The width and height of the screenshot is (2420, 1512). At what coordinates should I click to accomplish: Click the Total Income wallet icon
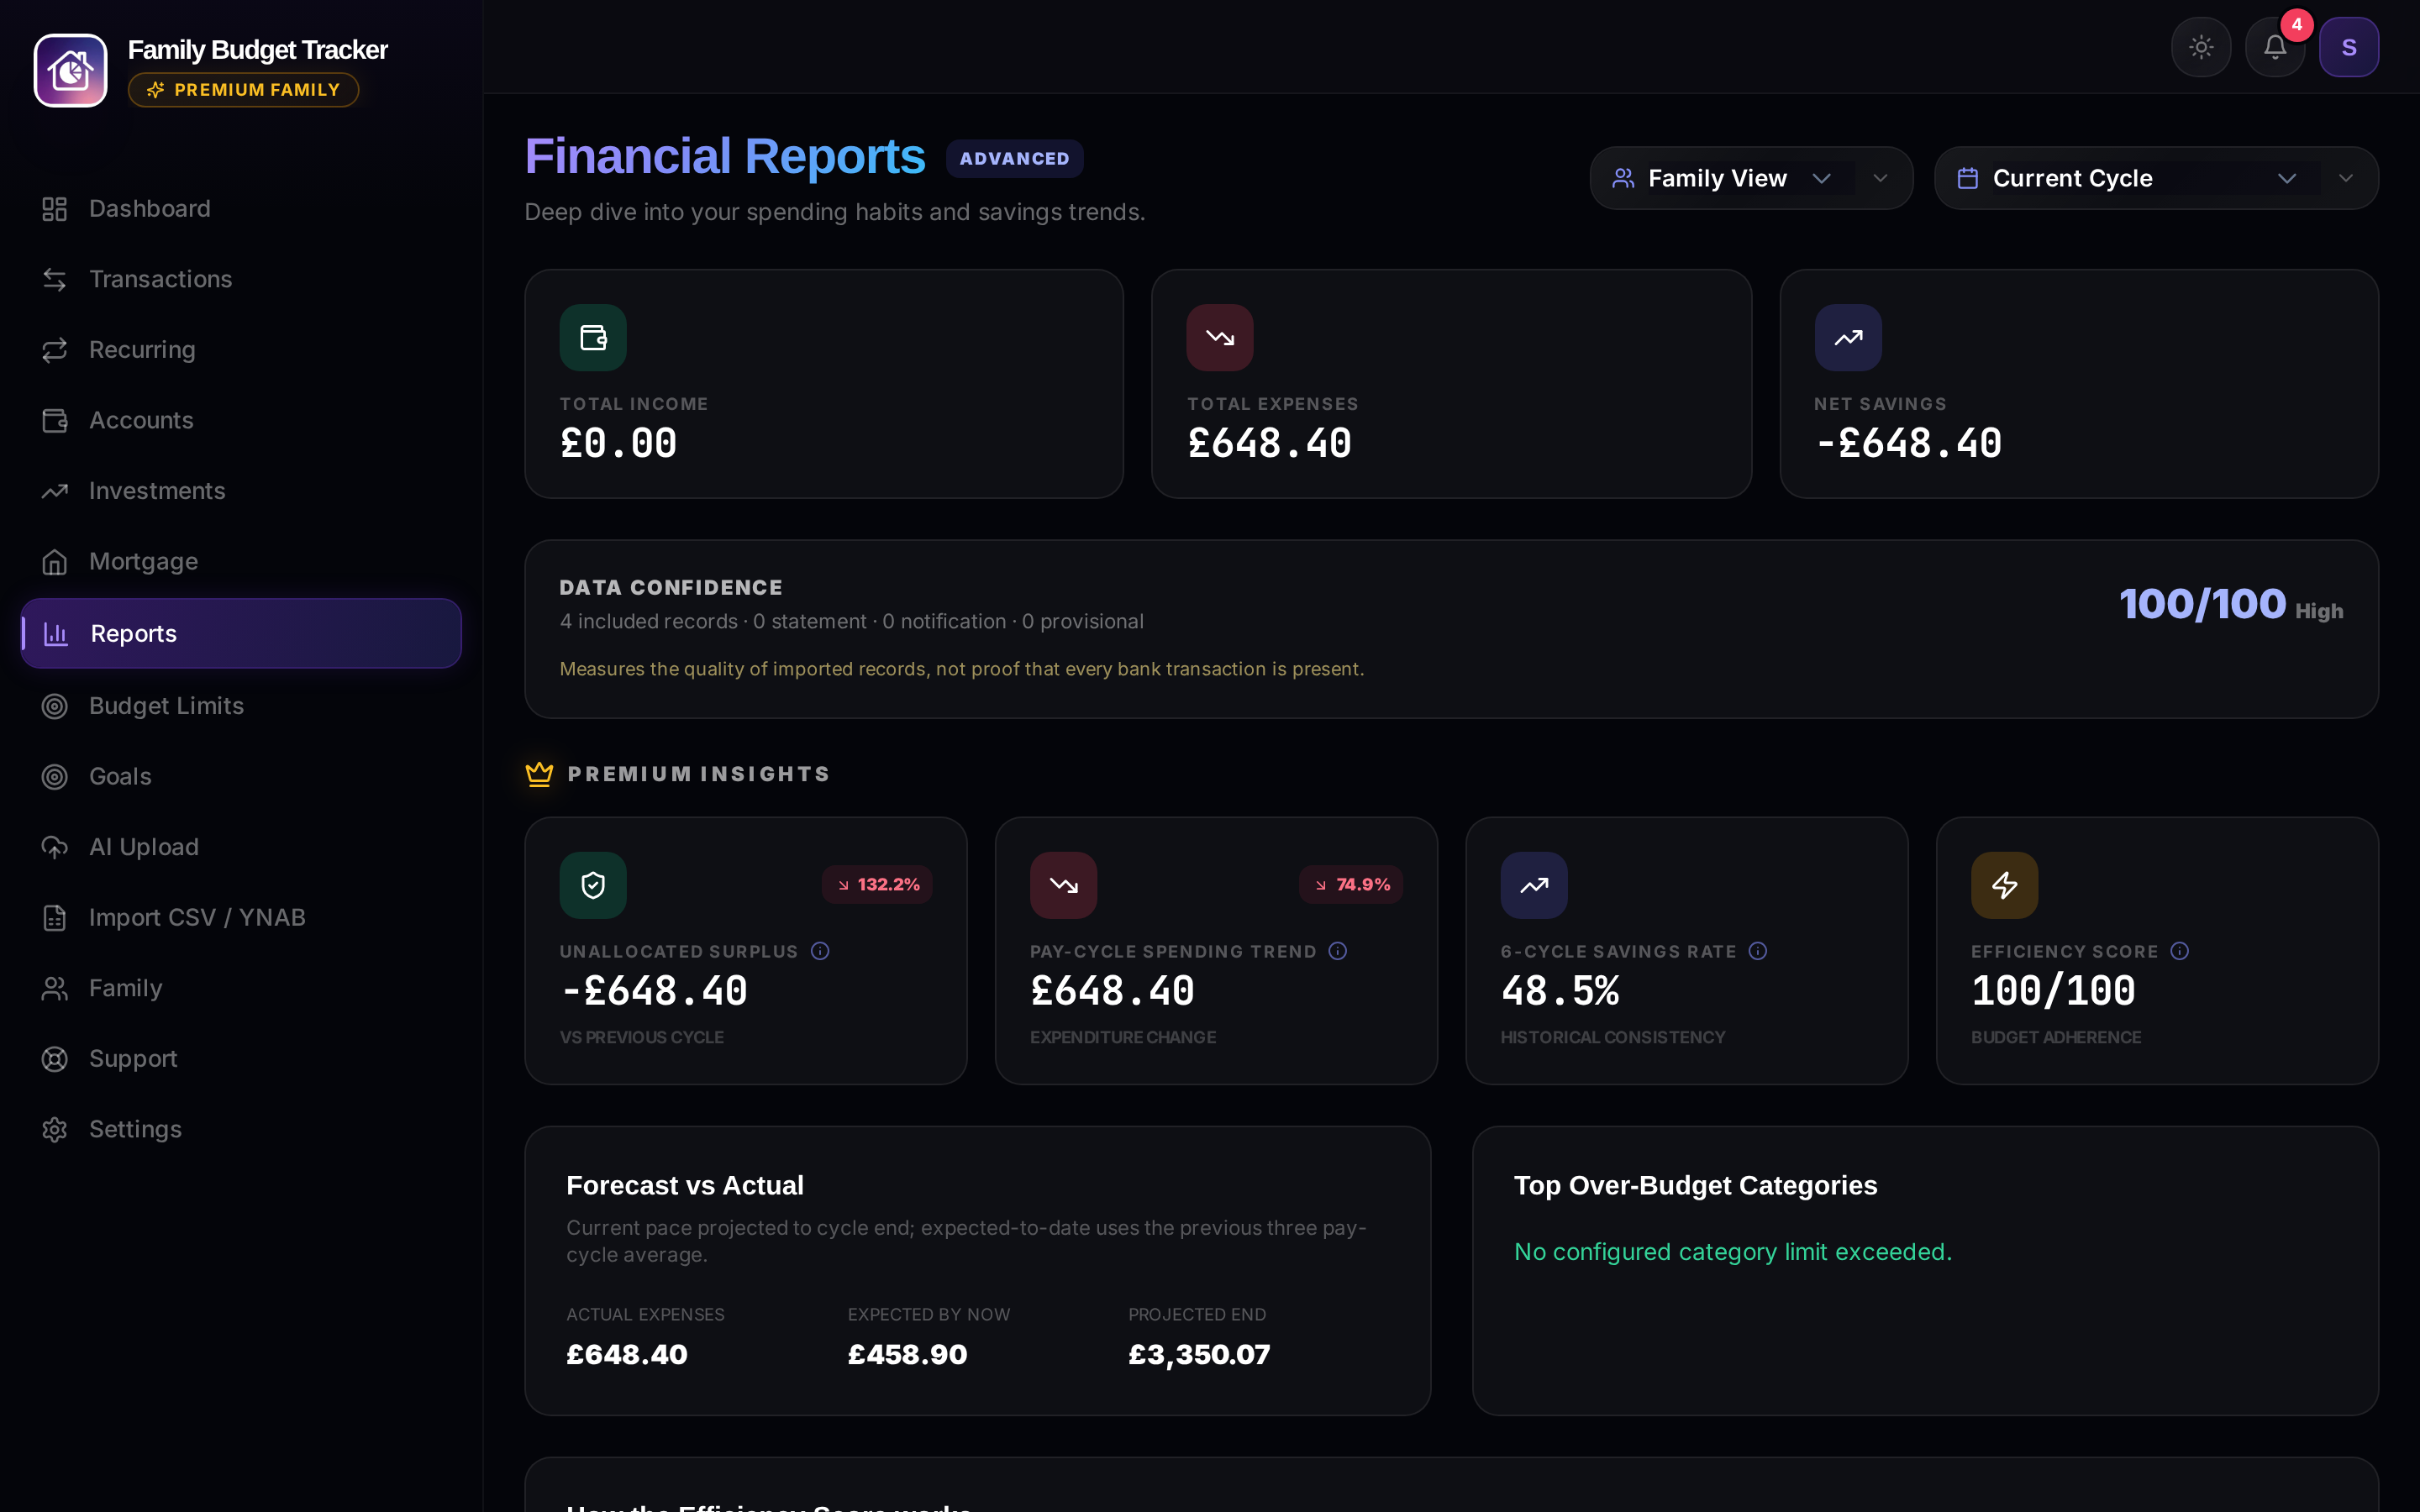(x=593, y=338)
